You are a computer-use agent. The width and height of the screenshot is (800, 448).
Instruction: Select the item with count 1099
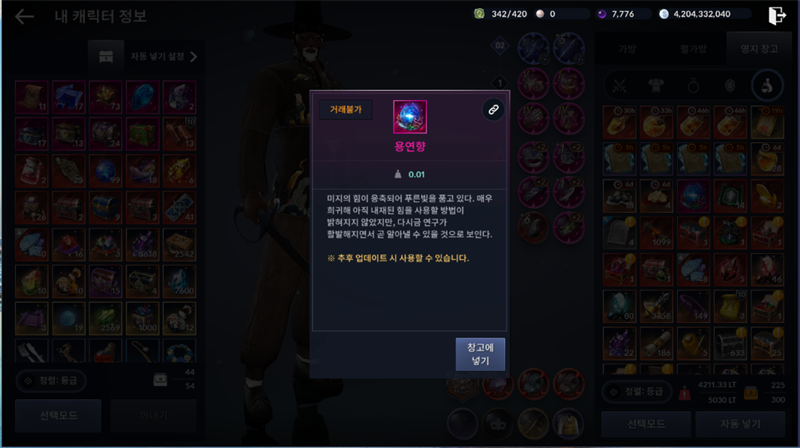656,233
